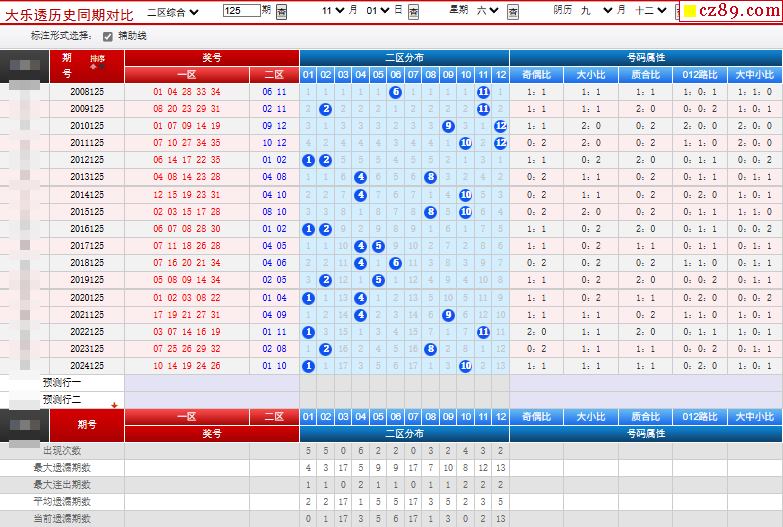Viewport: 783px width, 527px height.
Task: Click the 排序 sort arrows icon
Action: click(x=97, y=66)
